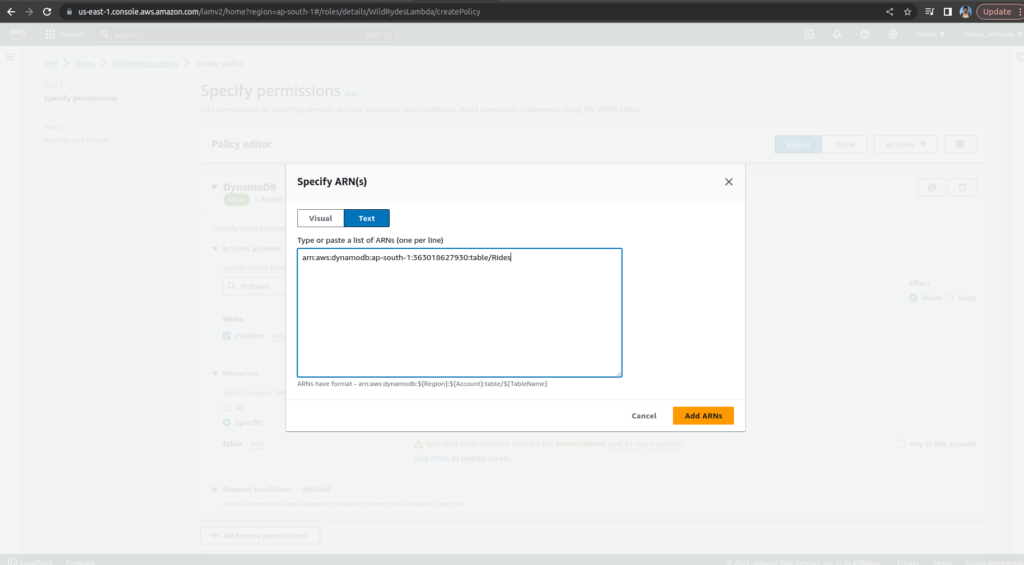Viewport: 1024px width, 565px height.
Task: Click into the ARN list text area
Action: pyautogui.click(x=460, y=312)
